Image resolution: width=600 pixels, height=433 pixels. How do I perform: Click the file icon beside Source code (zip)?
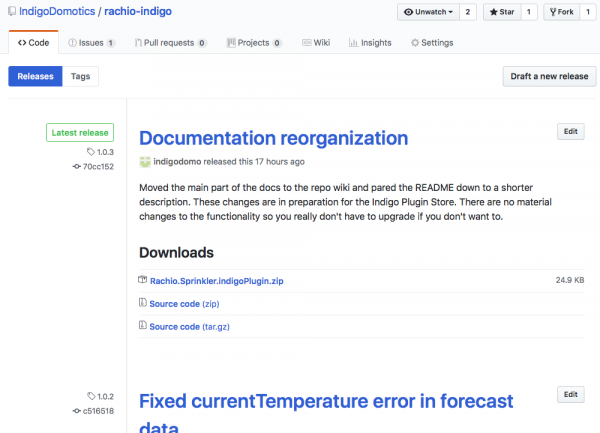click(x=142, y=303)
